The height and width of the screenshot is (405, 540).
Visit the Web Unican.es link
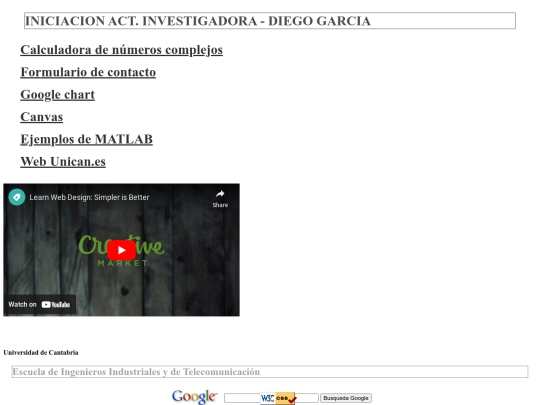pyautogui.click(x=63, y=162)
